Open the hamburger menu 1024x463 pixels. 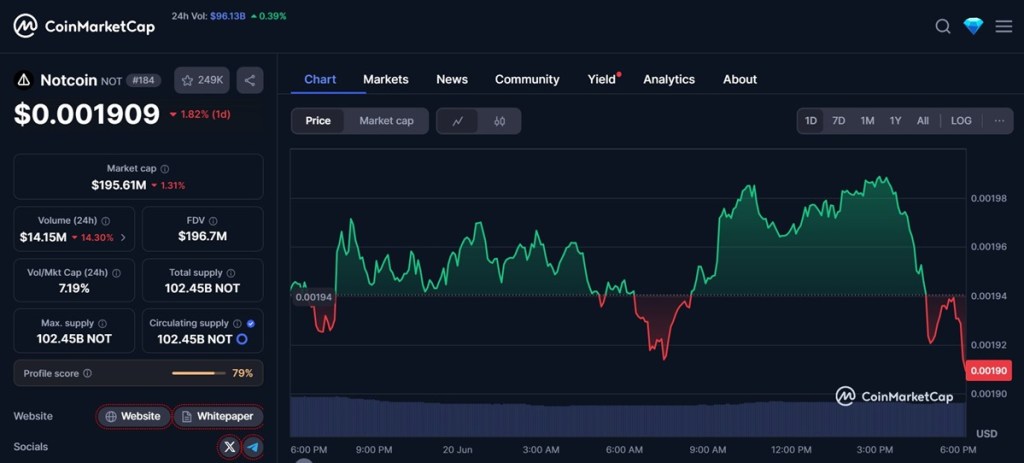(x=1004, y=26)
